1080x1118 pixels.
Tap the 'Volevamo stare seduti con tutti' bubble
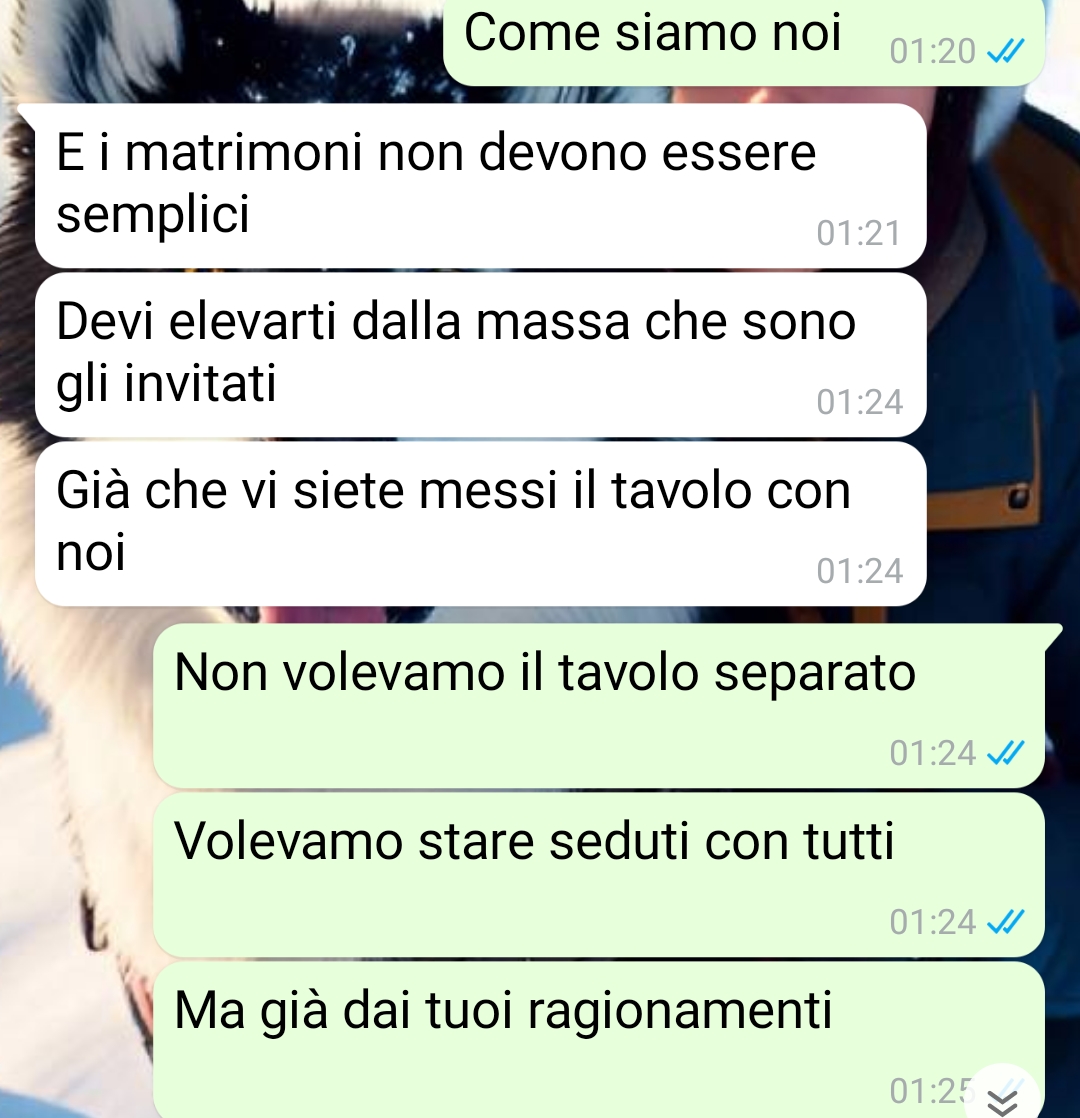[599, 875]
